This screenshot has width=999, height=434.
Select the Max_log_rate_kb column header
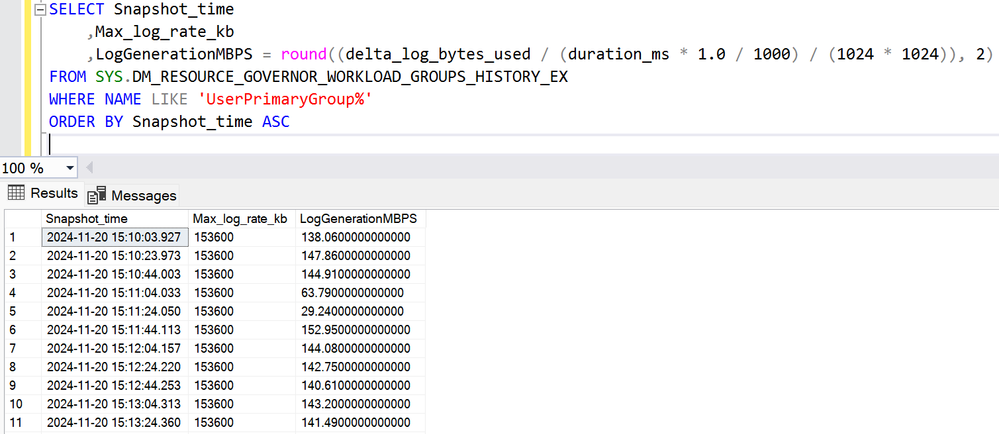[242, 219]
